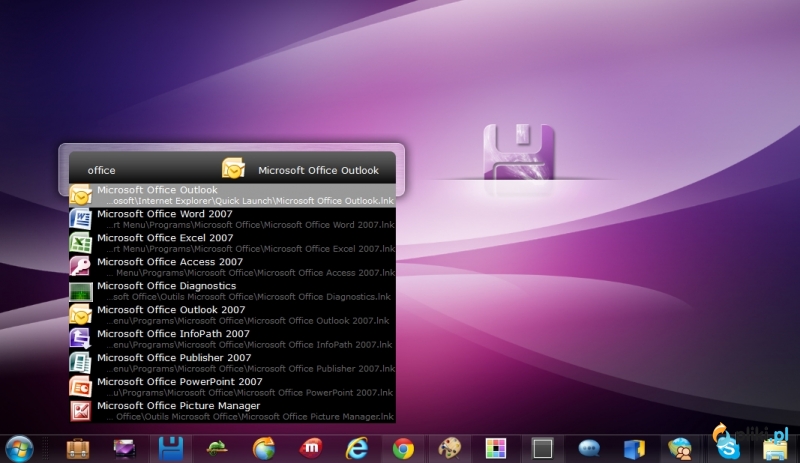Screen dimensions: 800x463
Task: Click the Quick Launch path under the Outlook result
Action: (x=250, y=201)
